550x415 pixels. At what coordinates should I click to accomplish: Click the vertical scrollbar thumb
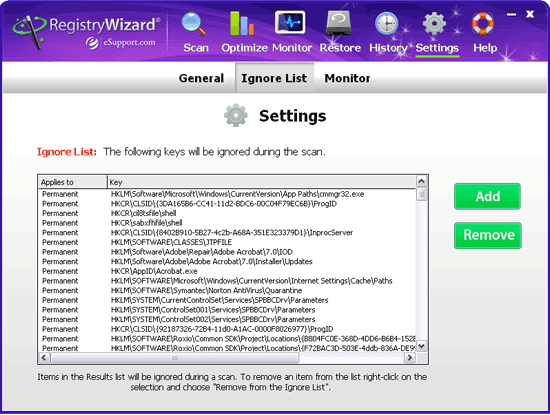pyautogui.click(x=422, y=194)
